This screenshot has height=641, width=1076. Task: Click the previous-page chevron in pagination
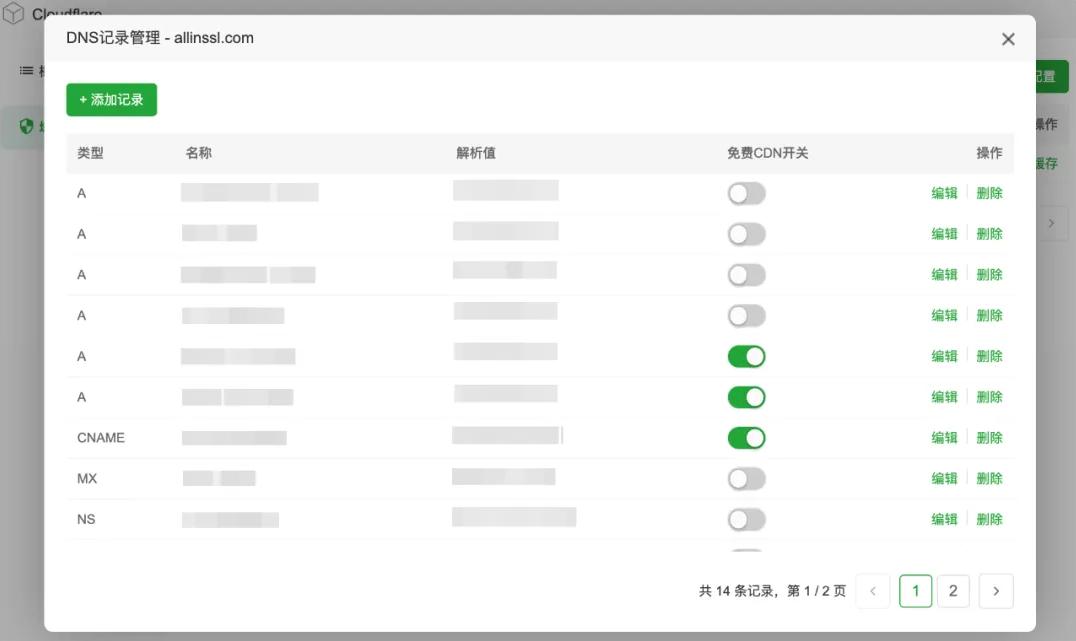coord(872,591)
